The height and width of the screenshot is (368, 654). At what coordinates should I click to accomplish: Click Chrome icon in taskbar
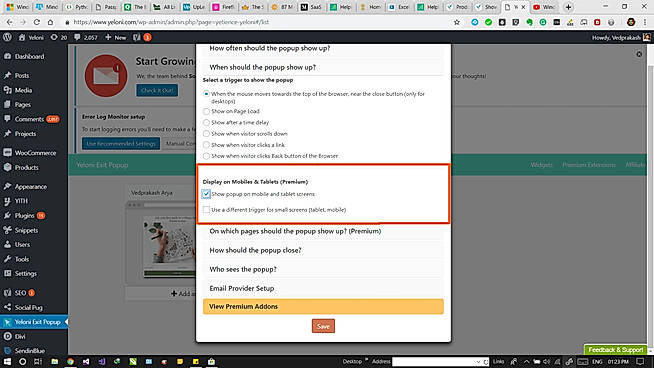point(70,361)
